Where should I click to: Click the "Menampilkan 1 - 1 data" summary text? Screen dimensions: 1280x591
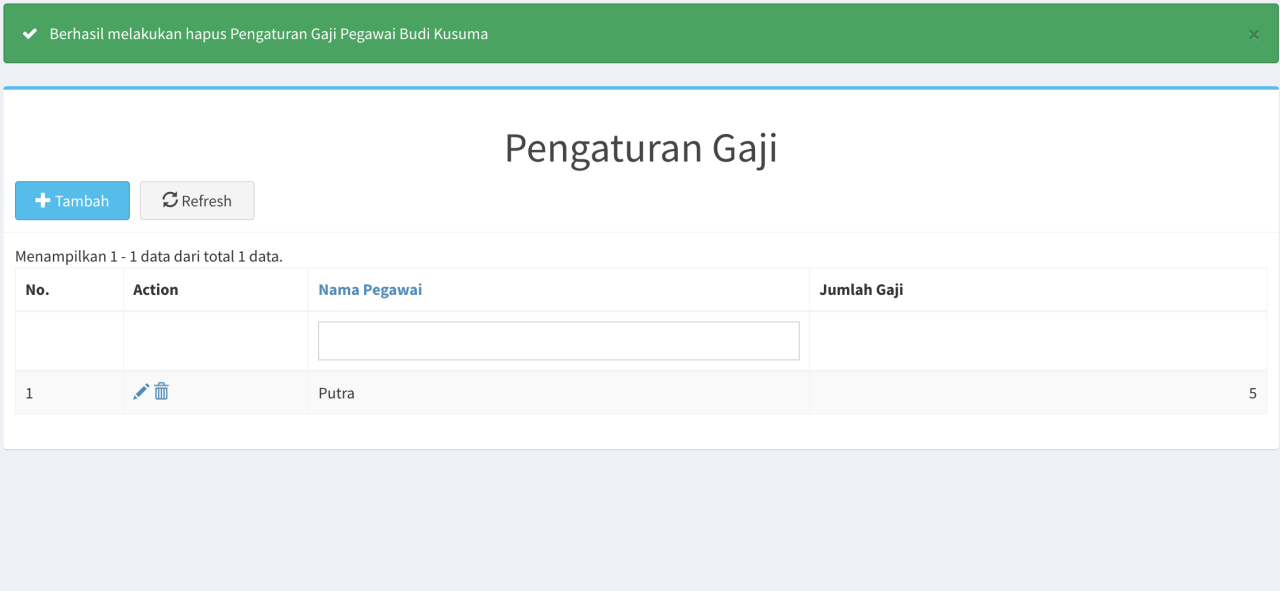tap(149, 257)
